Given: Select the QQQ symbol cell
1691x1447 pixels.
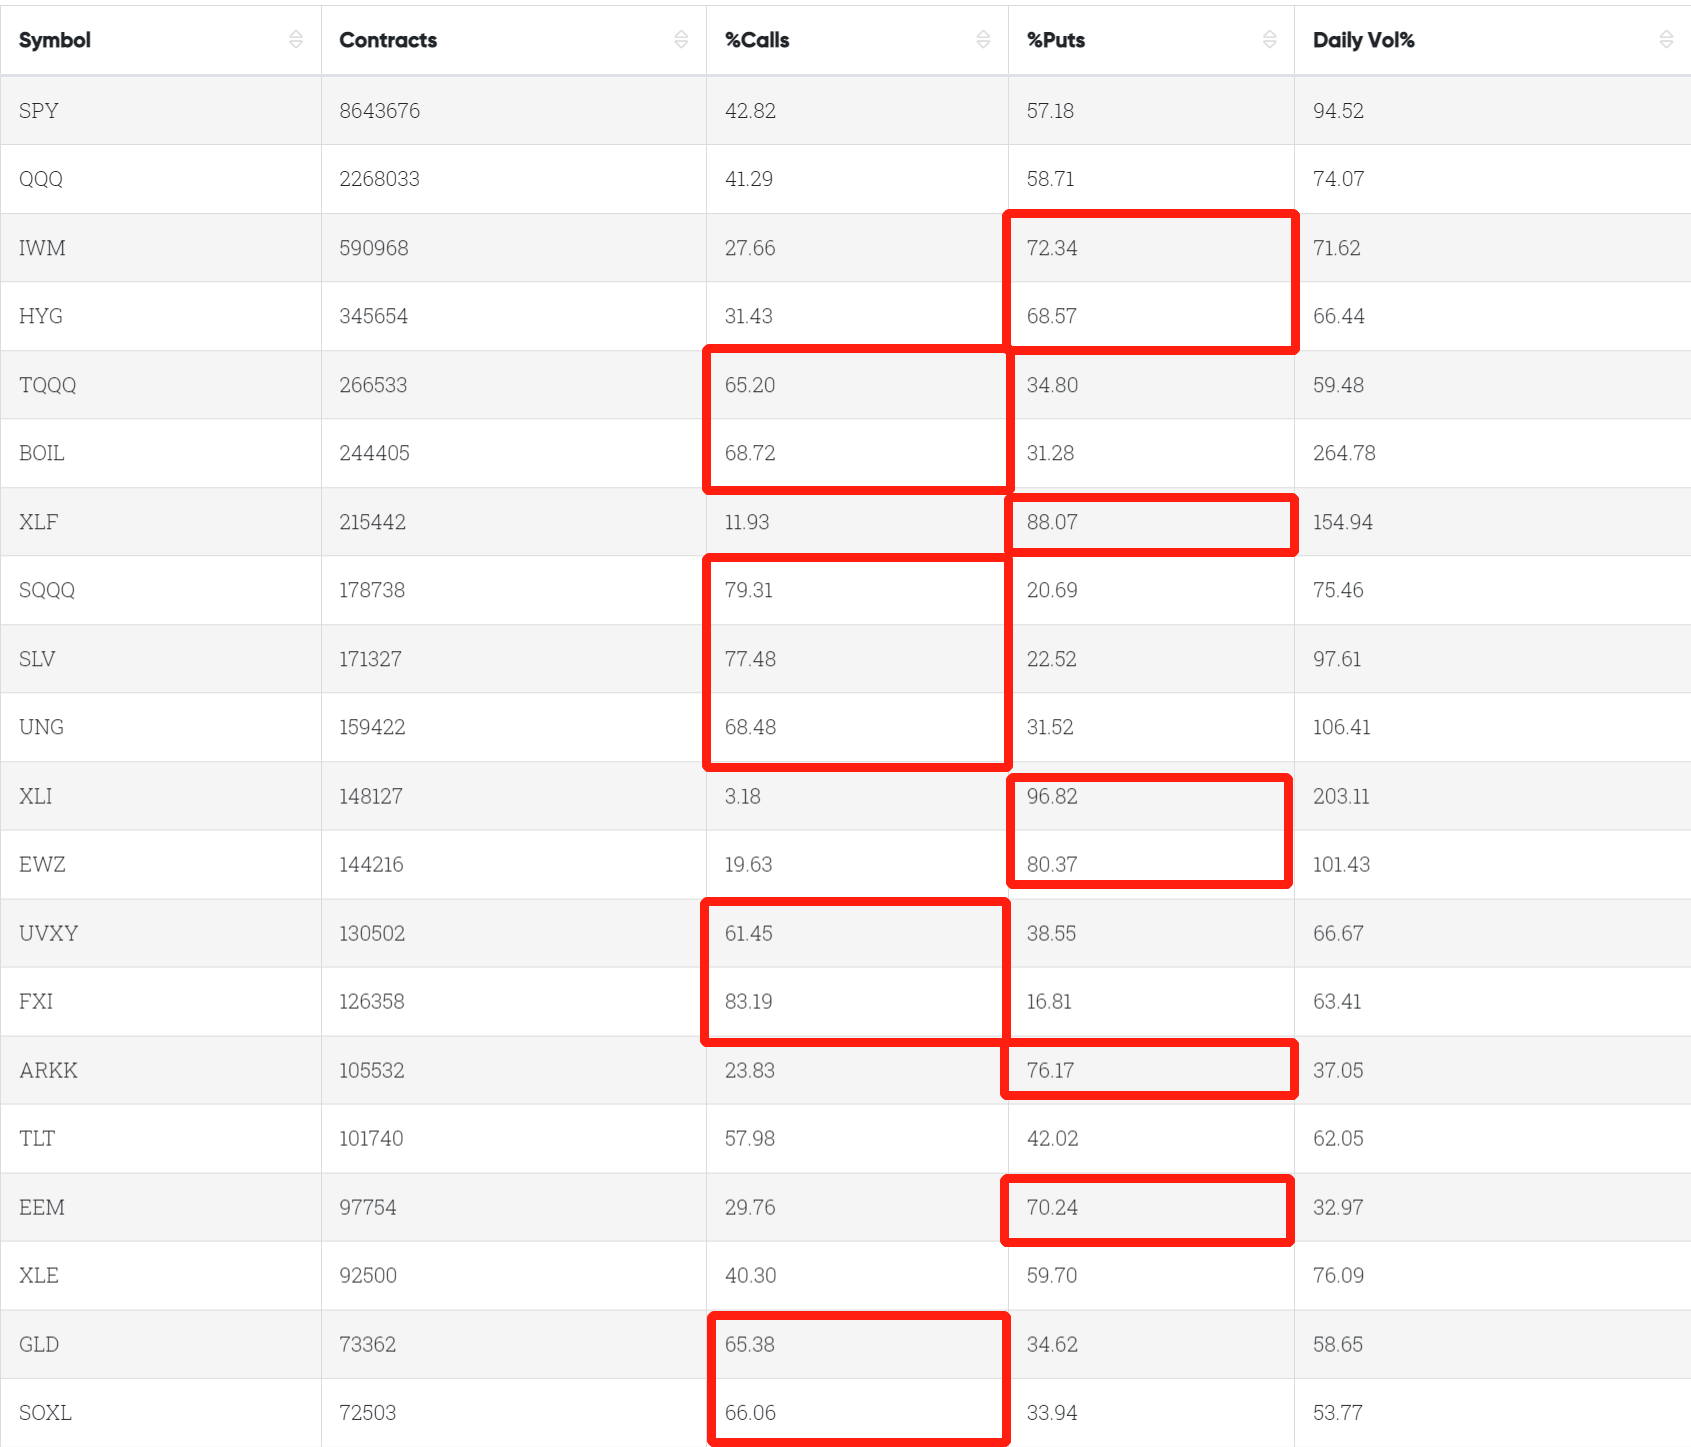Looking at the screenshot, I should coord(41,179).
